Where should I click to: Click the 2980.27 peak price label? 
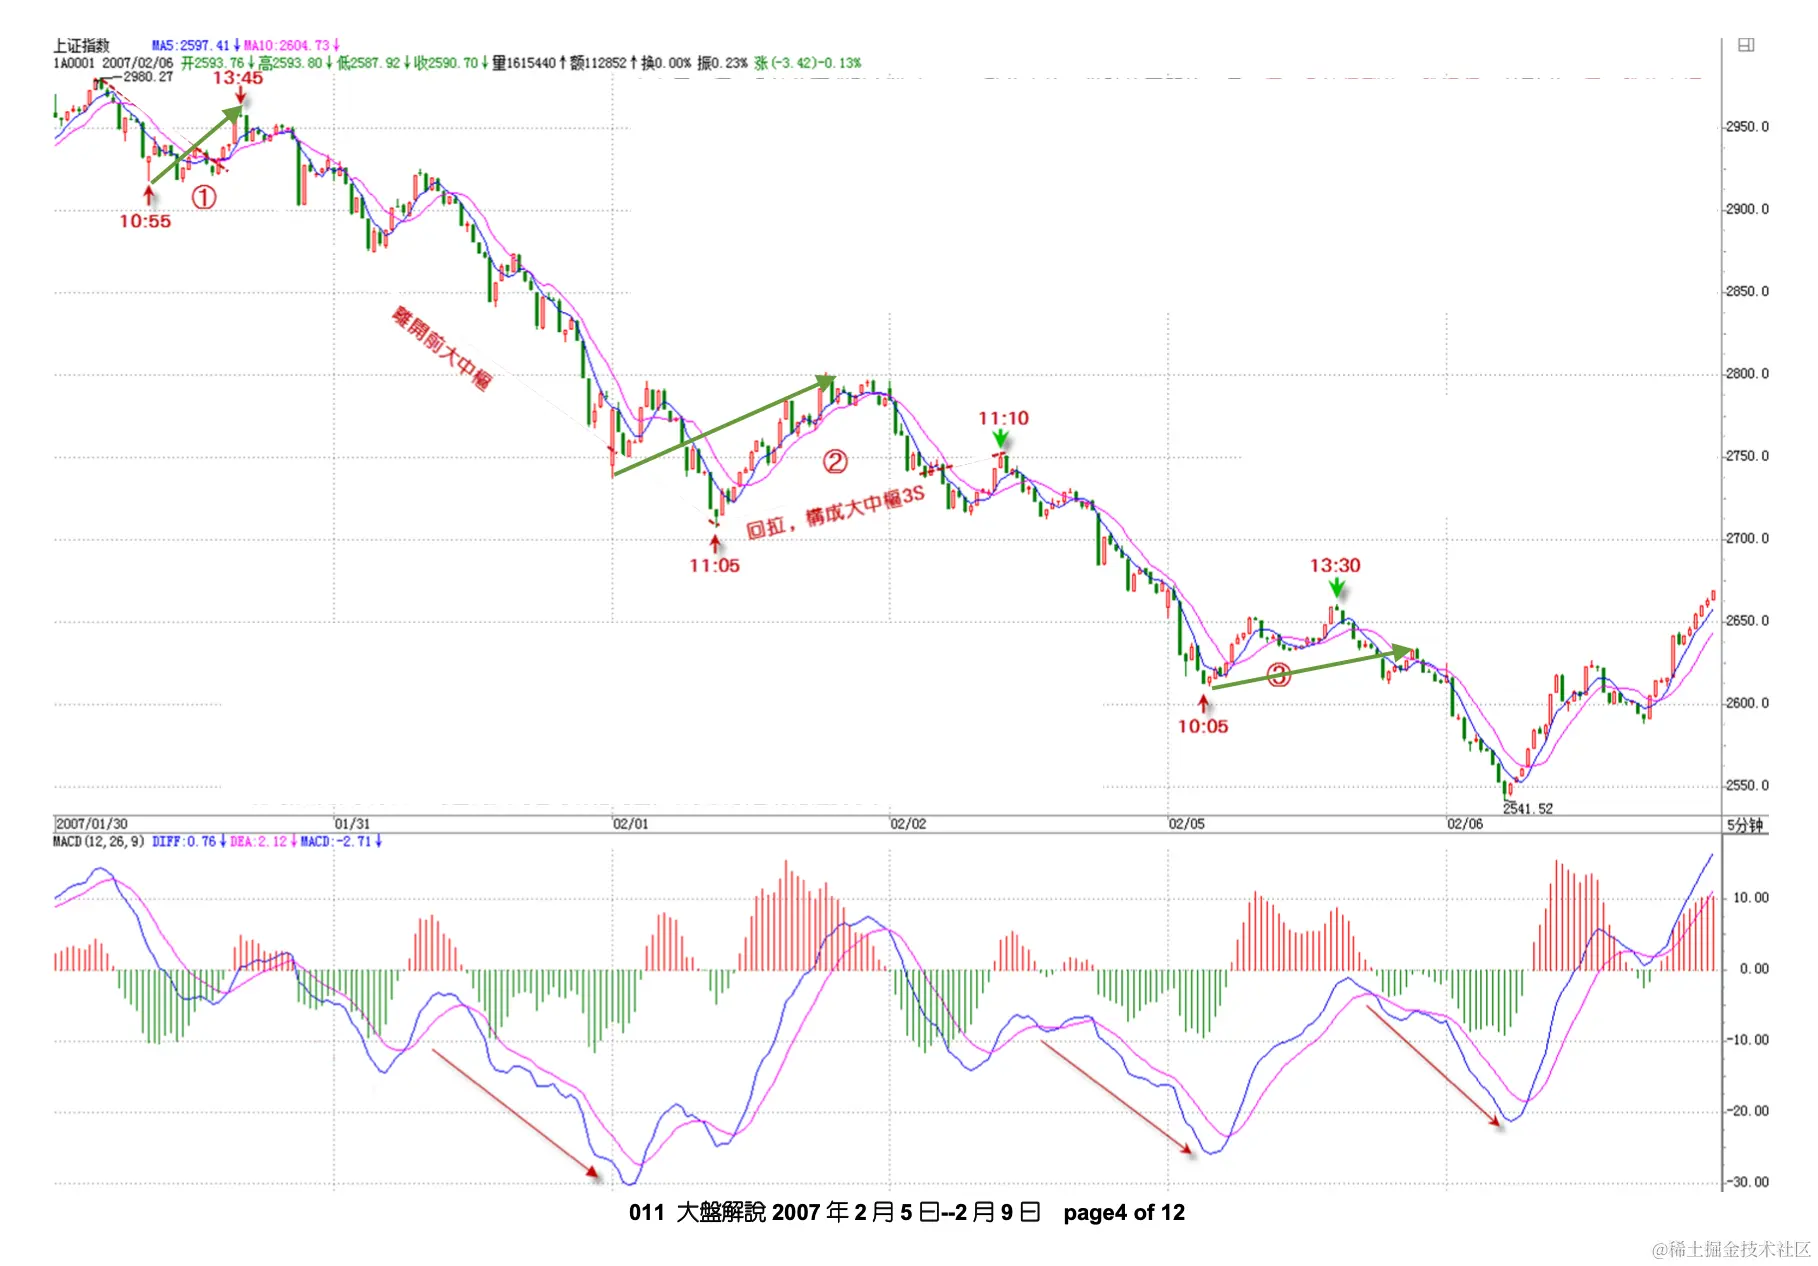(x=148, y=77)
